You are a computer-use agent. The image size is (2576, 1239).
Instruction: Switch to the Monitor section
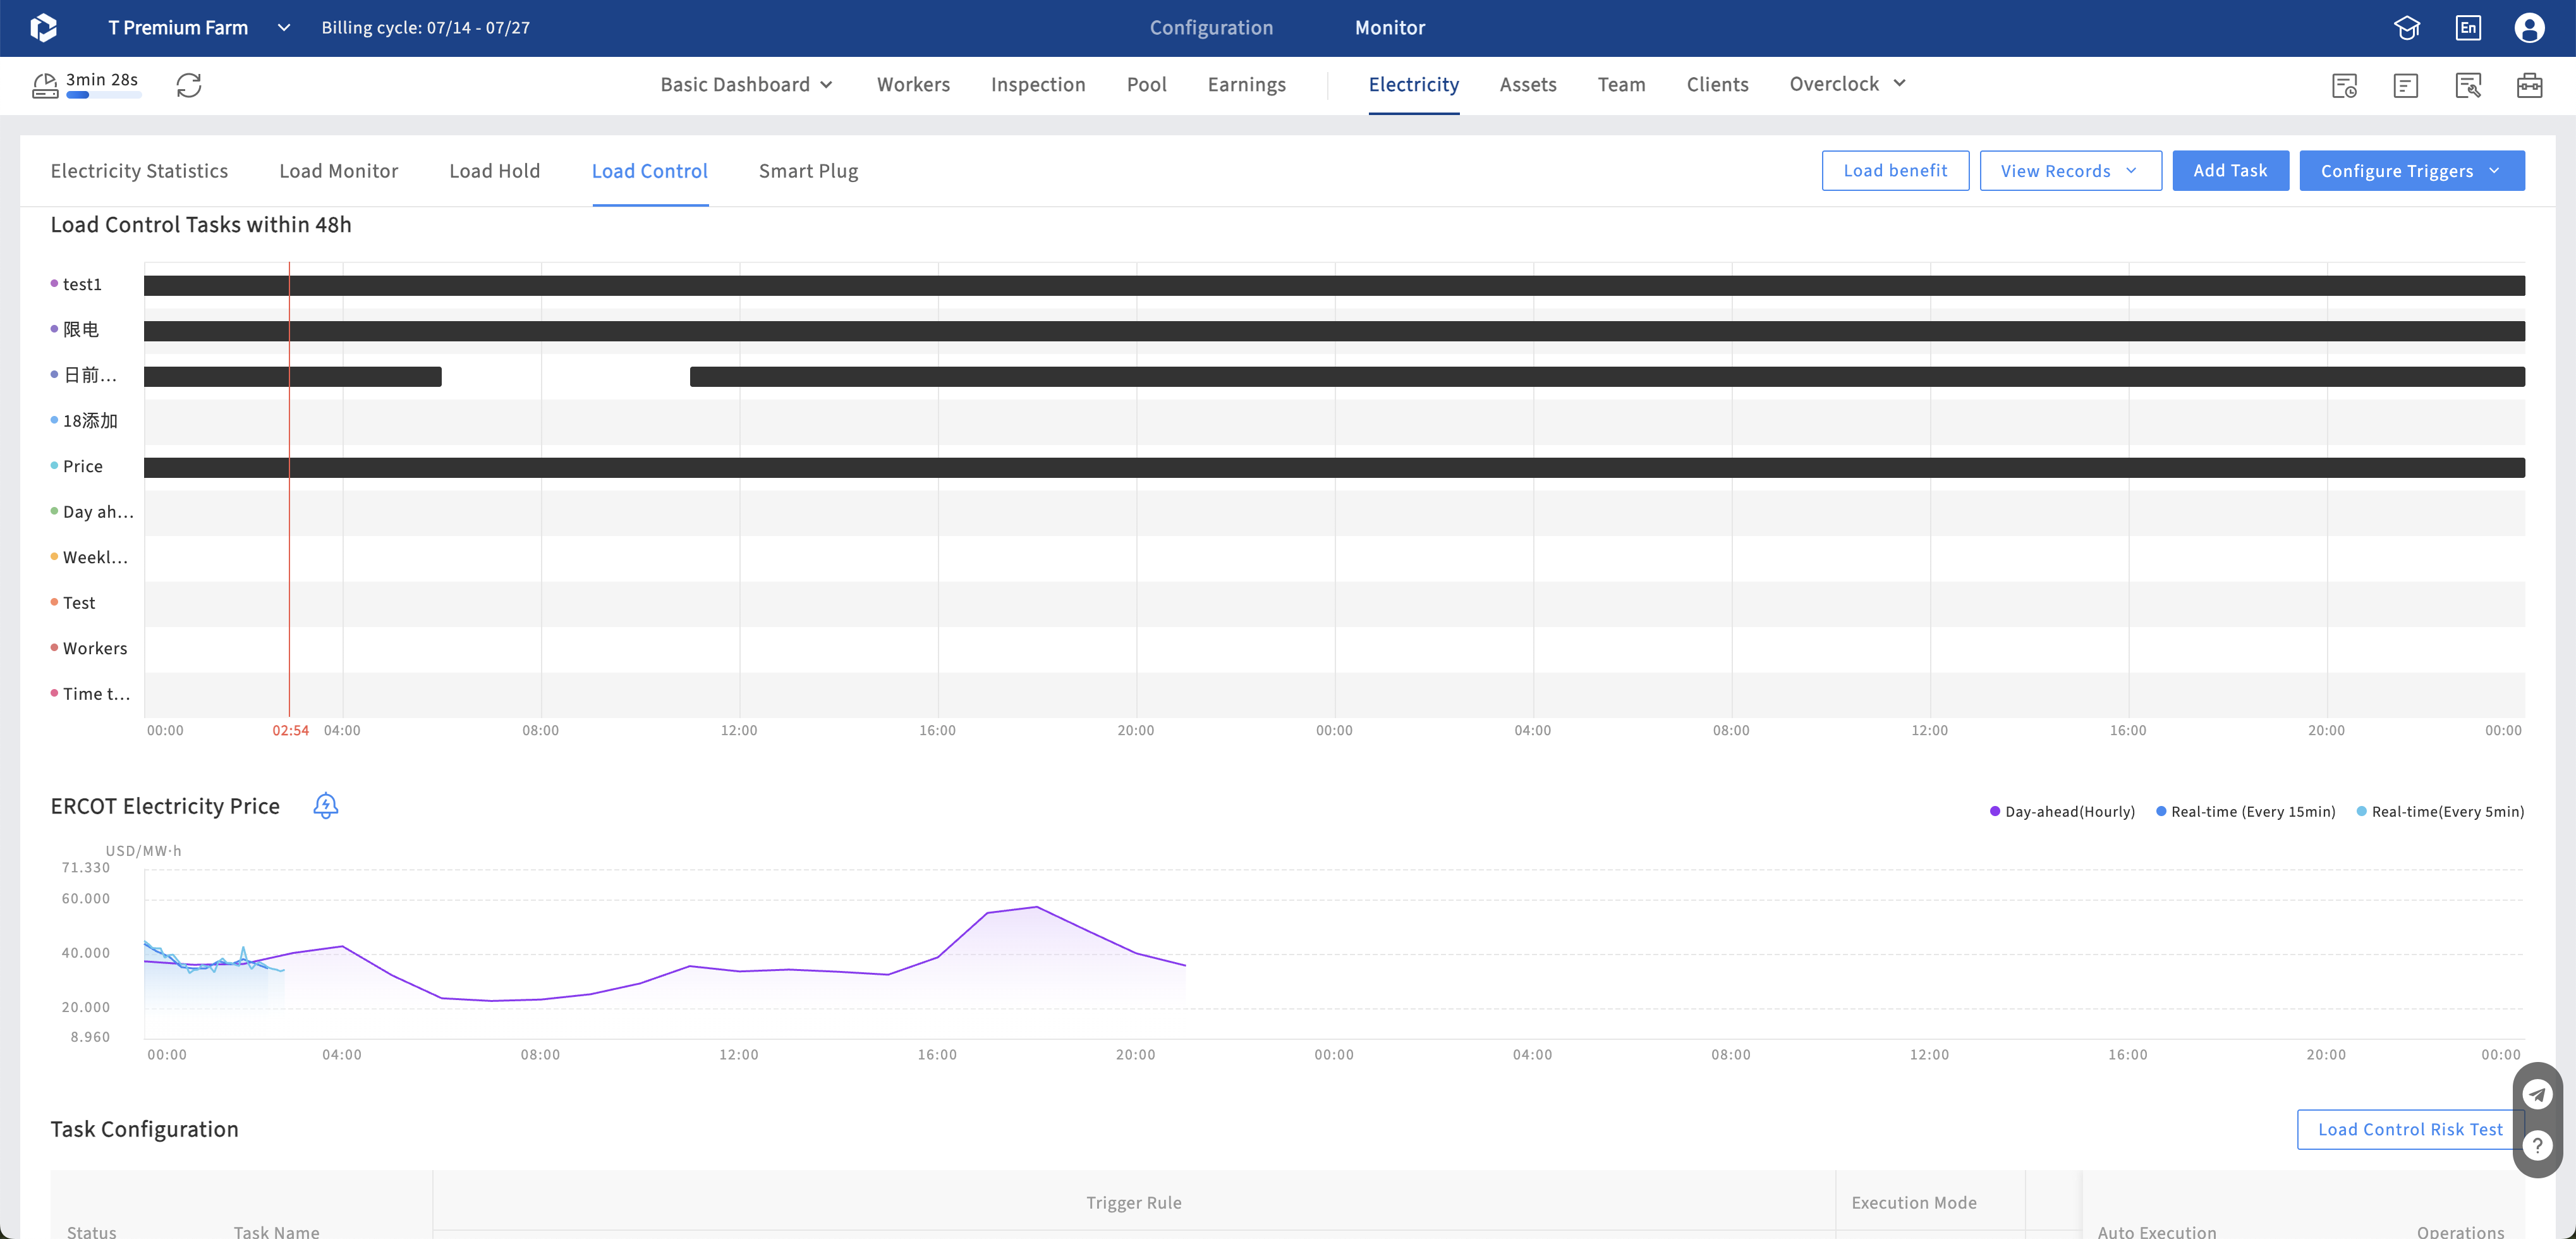[x=1390, y=28]
